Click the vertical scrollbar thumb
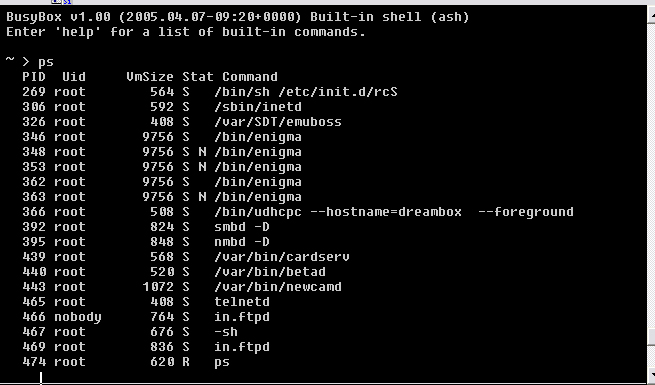 pos(651,337)
